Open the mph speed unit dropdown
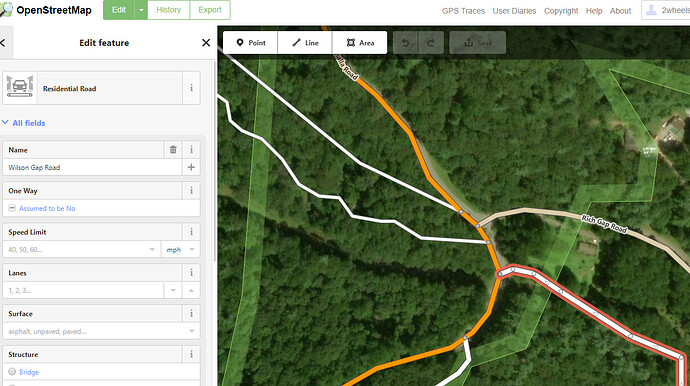Screen dimensions: 690x386 coord(180,250)
